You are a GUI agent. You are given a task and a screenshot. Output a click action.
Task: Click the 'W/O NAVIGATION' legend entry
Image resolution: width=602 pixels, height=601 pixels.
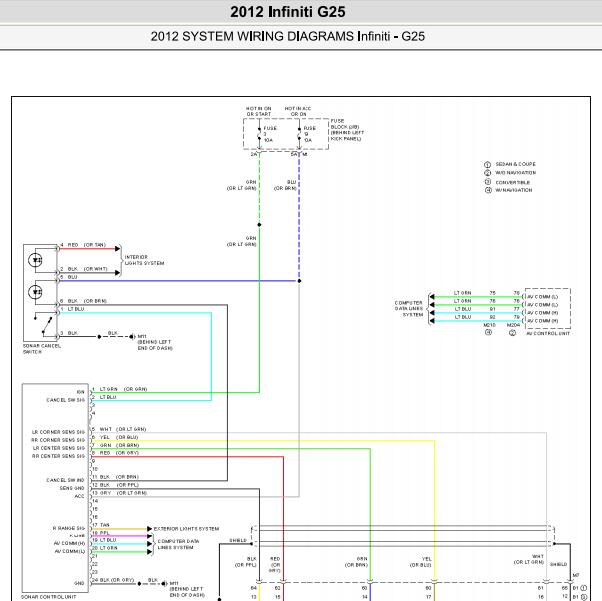click(x=515, y=173)
